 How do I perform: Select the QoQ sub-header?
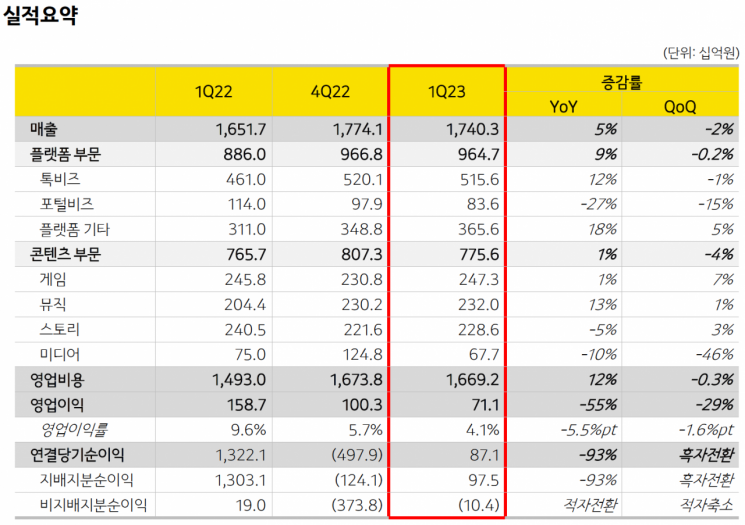click(x=679, y=106)
